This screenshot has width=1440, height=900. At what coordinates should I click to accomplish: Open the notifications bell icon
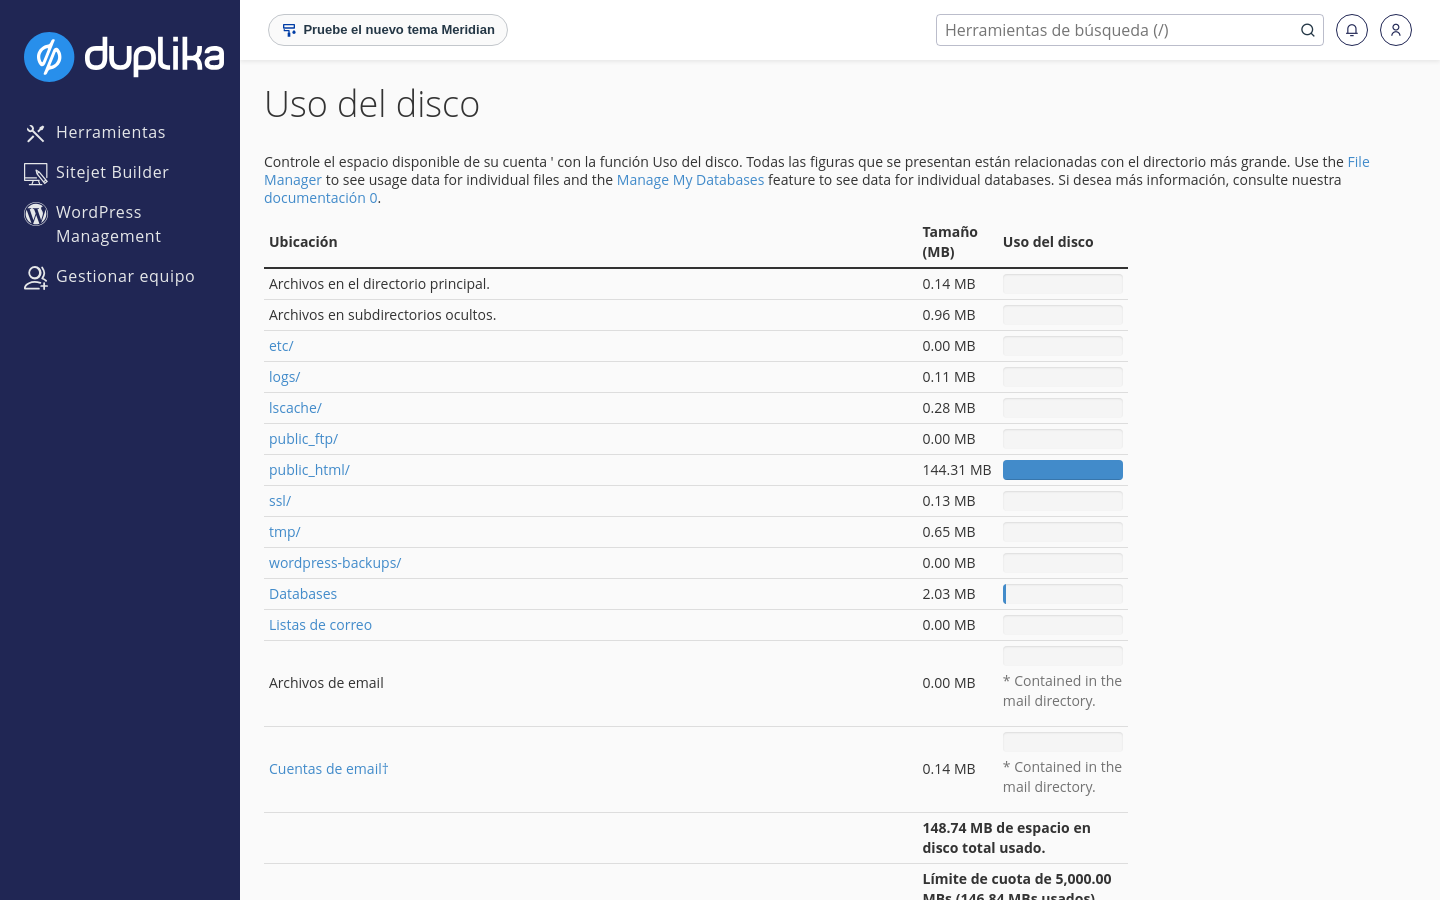point(1352,30)
